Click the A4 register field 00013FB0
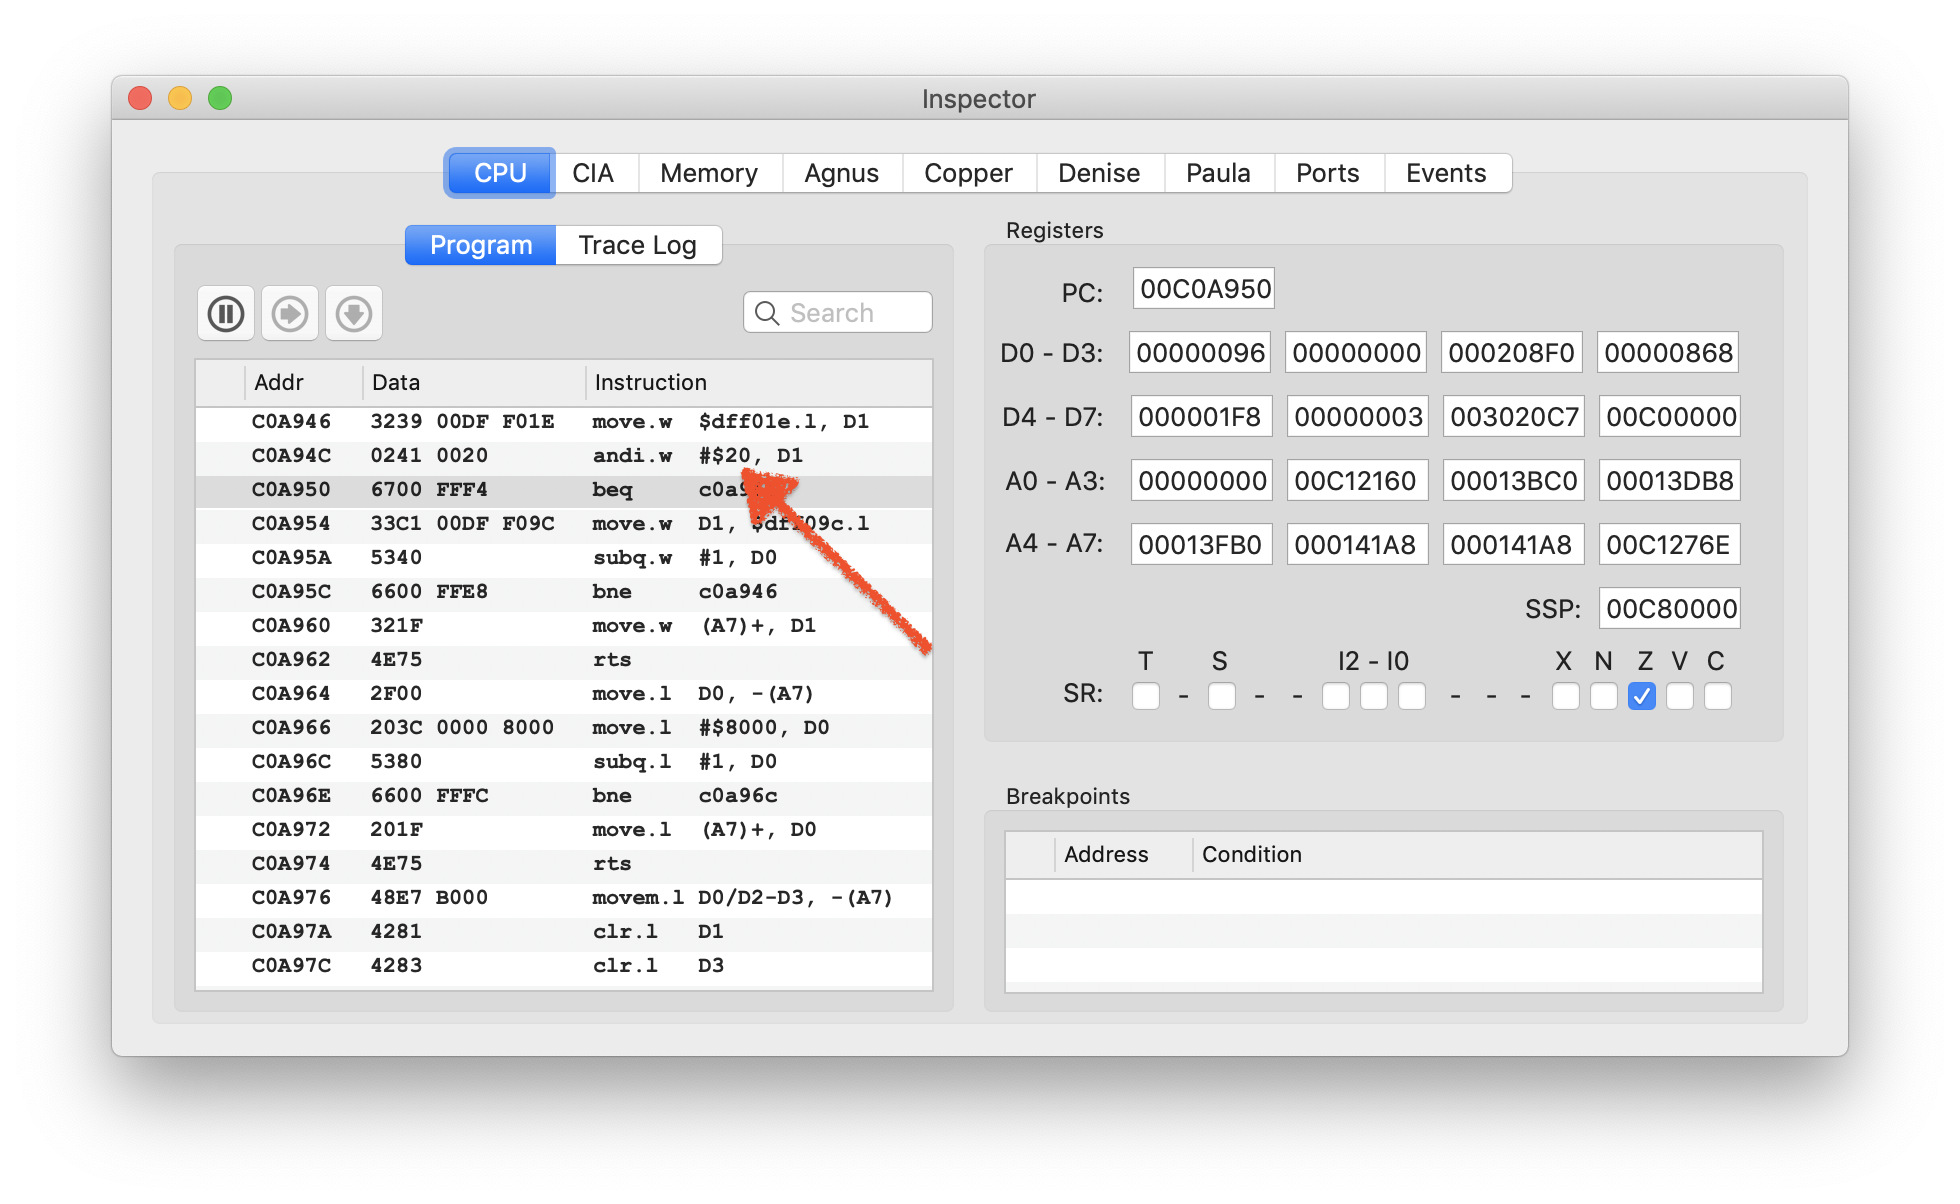This screenshot has height=1204, width=1960. pyautogui.click(x=1200, y=544)
